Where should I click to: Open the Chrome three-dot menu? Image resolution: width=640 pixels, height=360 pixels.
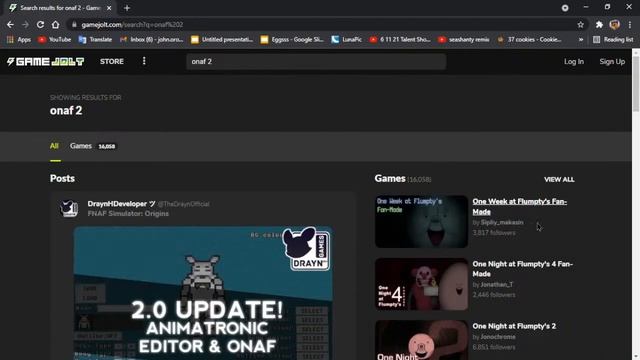point(630,25)
